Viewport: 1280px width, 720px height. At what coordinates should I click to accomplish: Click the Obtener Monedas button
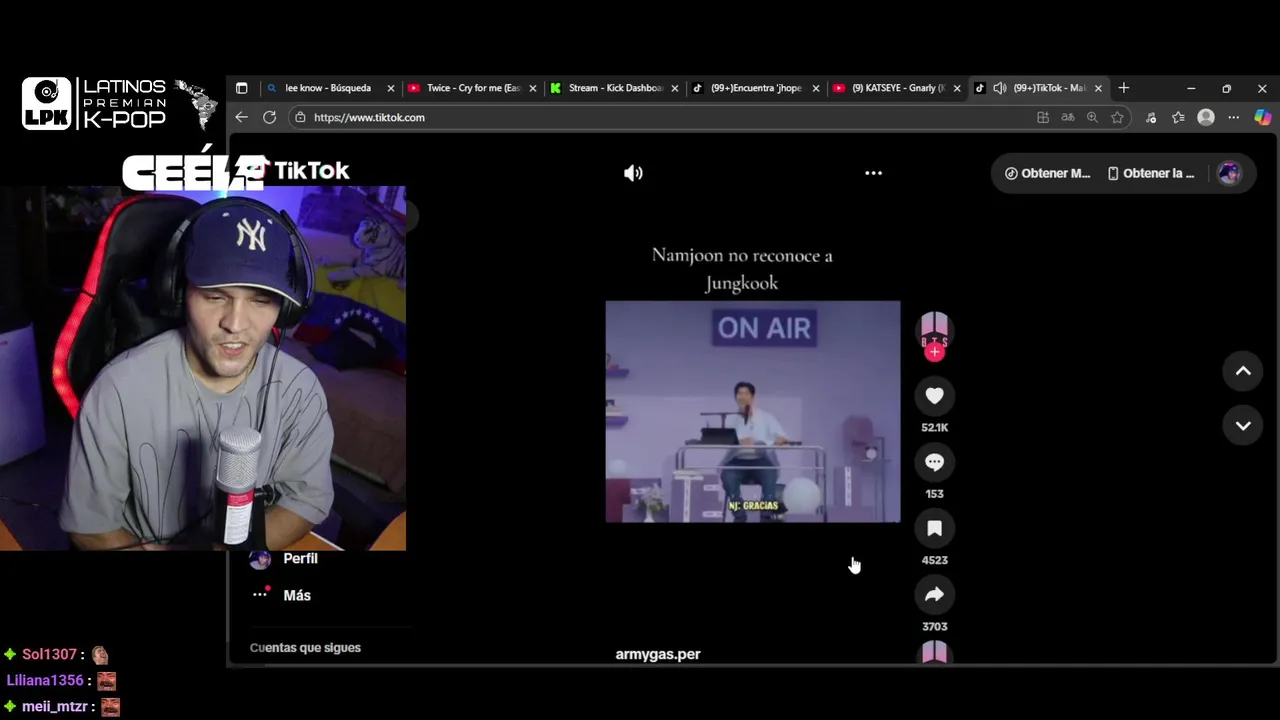coord(1047,173)
